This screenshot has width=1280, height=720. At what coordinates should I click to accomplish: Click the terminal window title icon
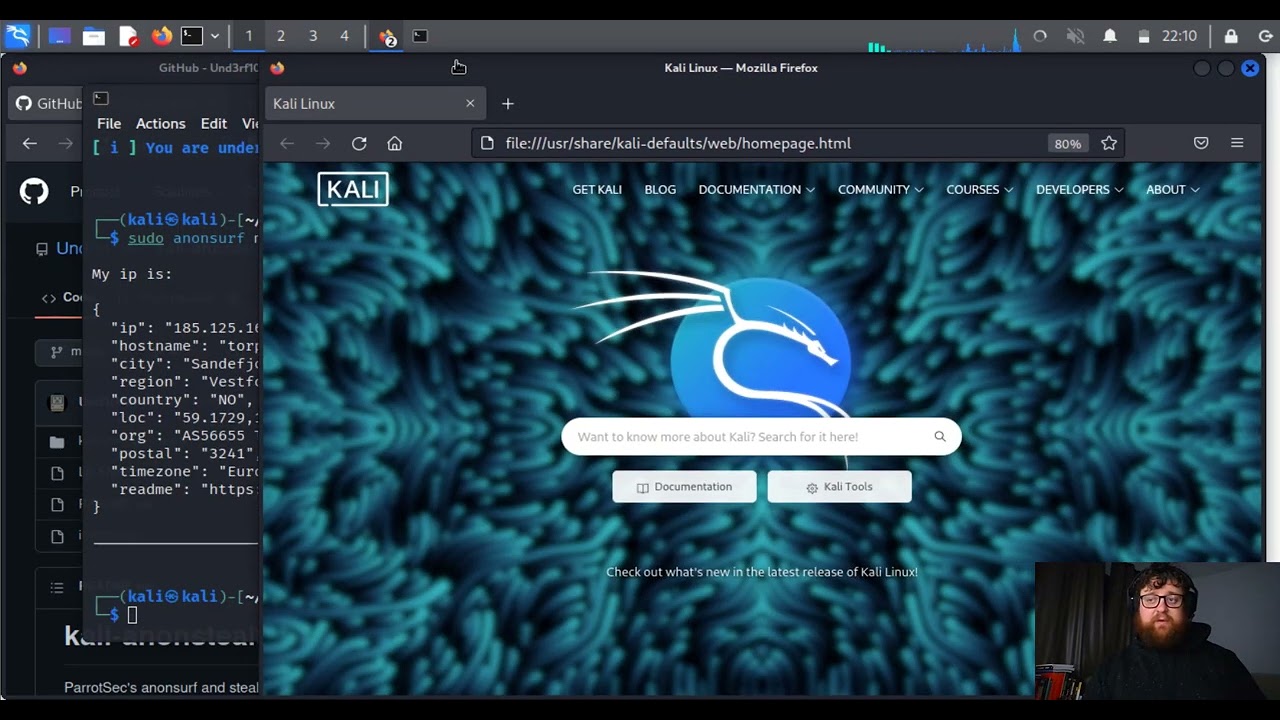tap(100, 98)
